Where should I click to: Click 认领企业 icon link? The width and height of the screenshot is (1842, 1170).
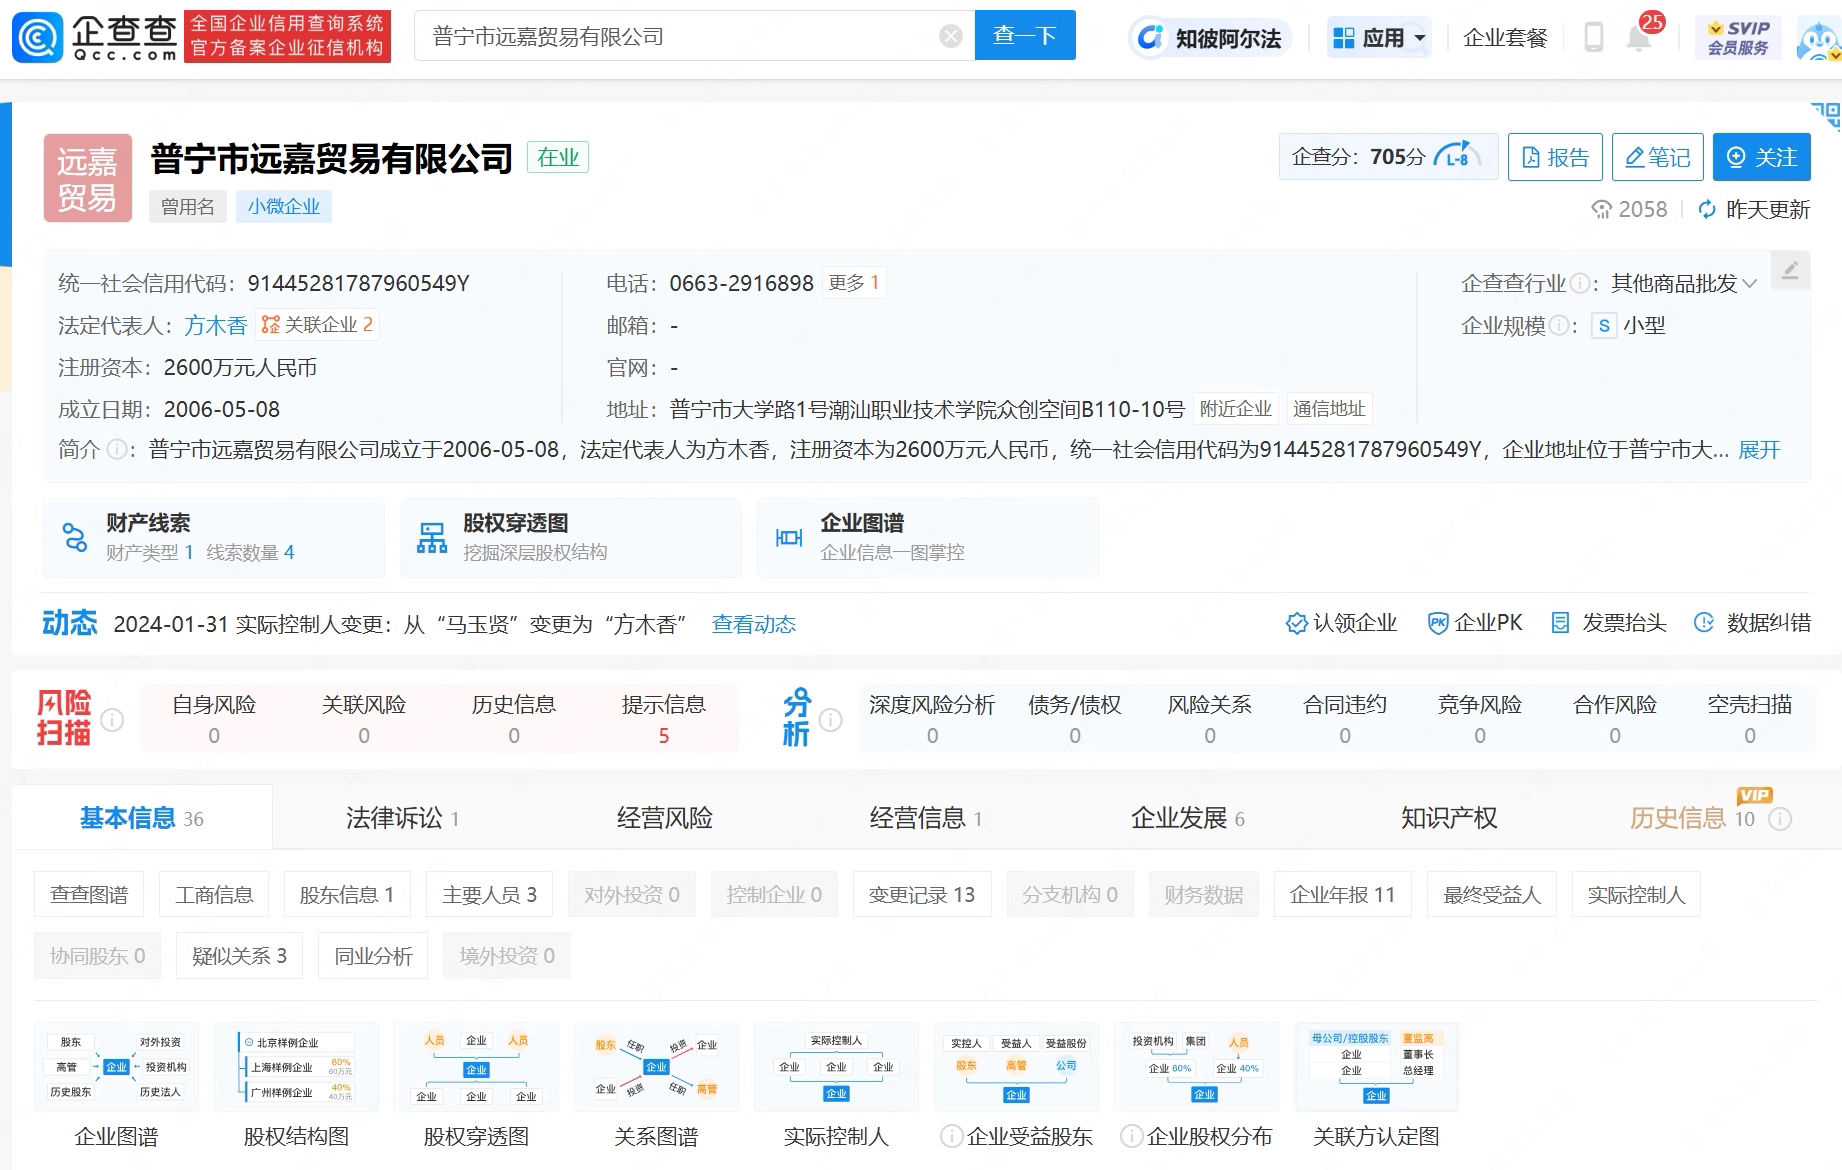click(x=1341, y=623)
